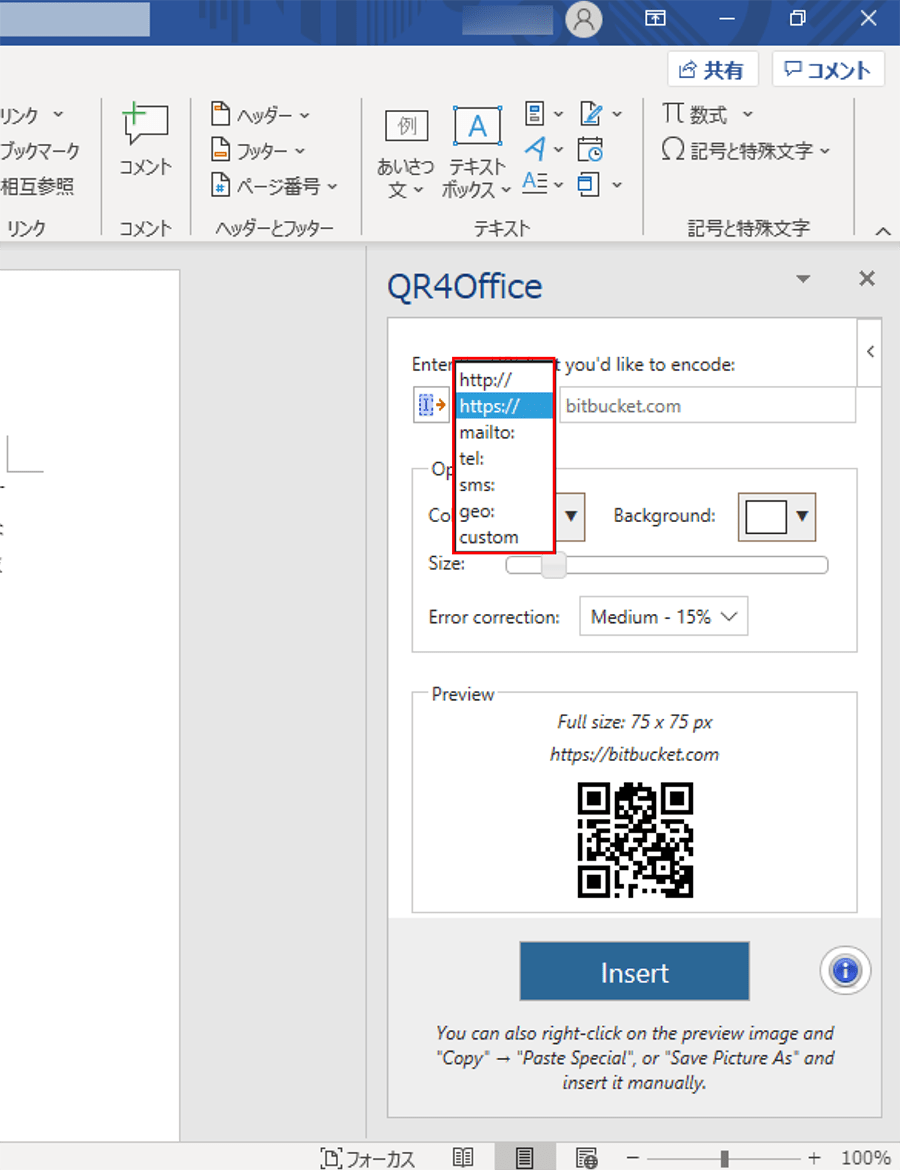Open 記号と特殊文字 symbol dropdown
This screenshot has width=900, height=1170.
coord(746,151)
